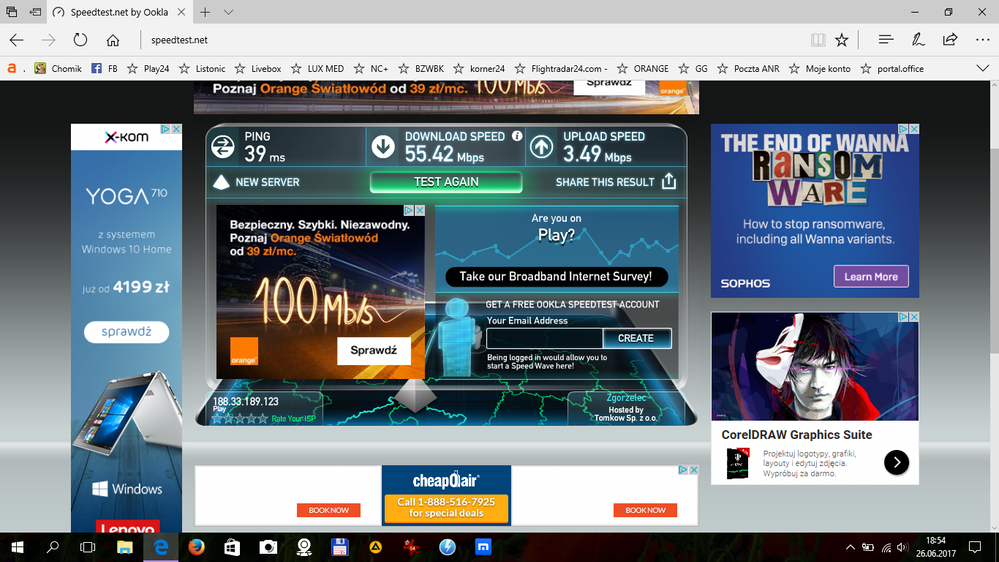Image resolution: width=999 pixels, height=562 pixels.
Task: Open the Hub favorites list icon
Action: coord(886,40)
